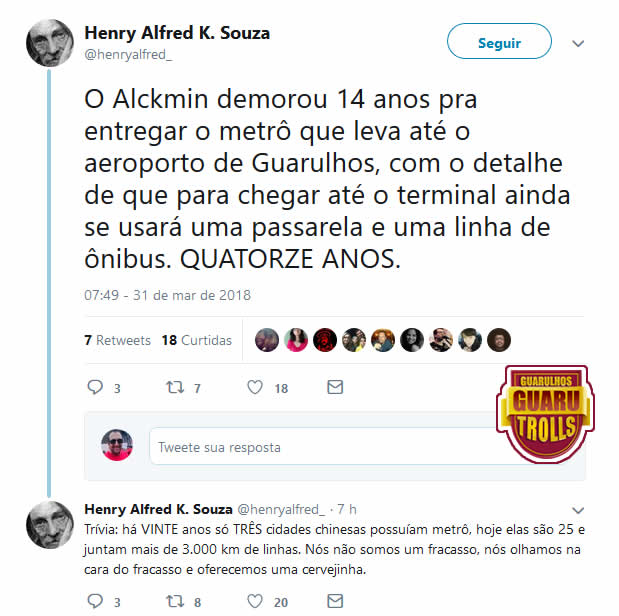
Task: Open Henry Alfred K. Souza profile name
Action: pos(177,33)
